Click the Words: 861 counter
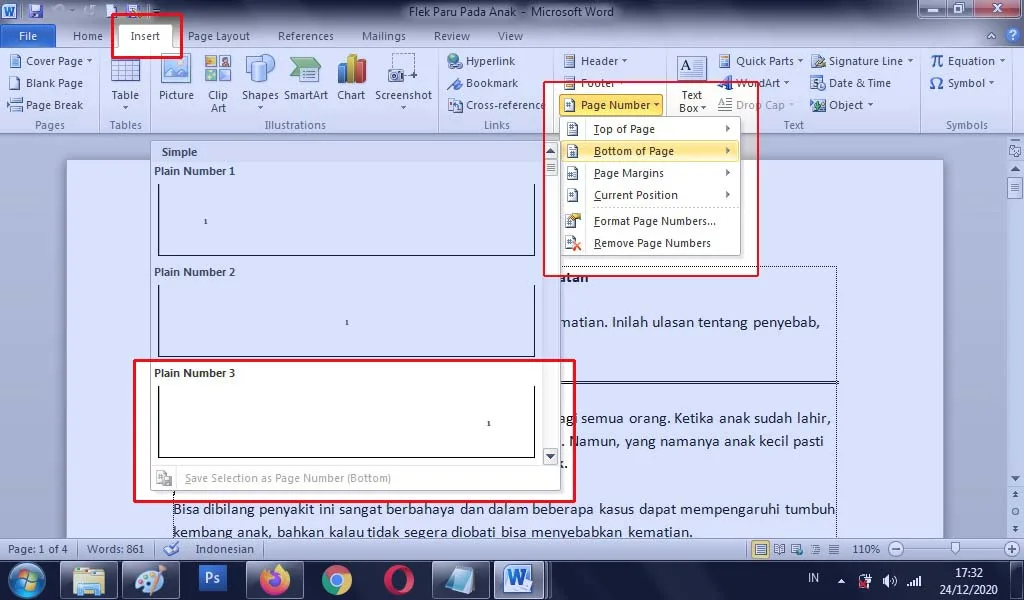 tap(116, 549)
